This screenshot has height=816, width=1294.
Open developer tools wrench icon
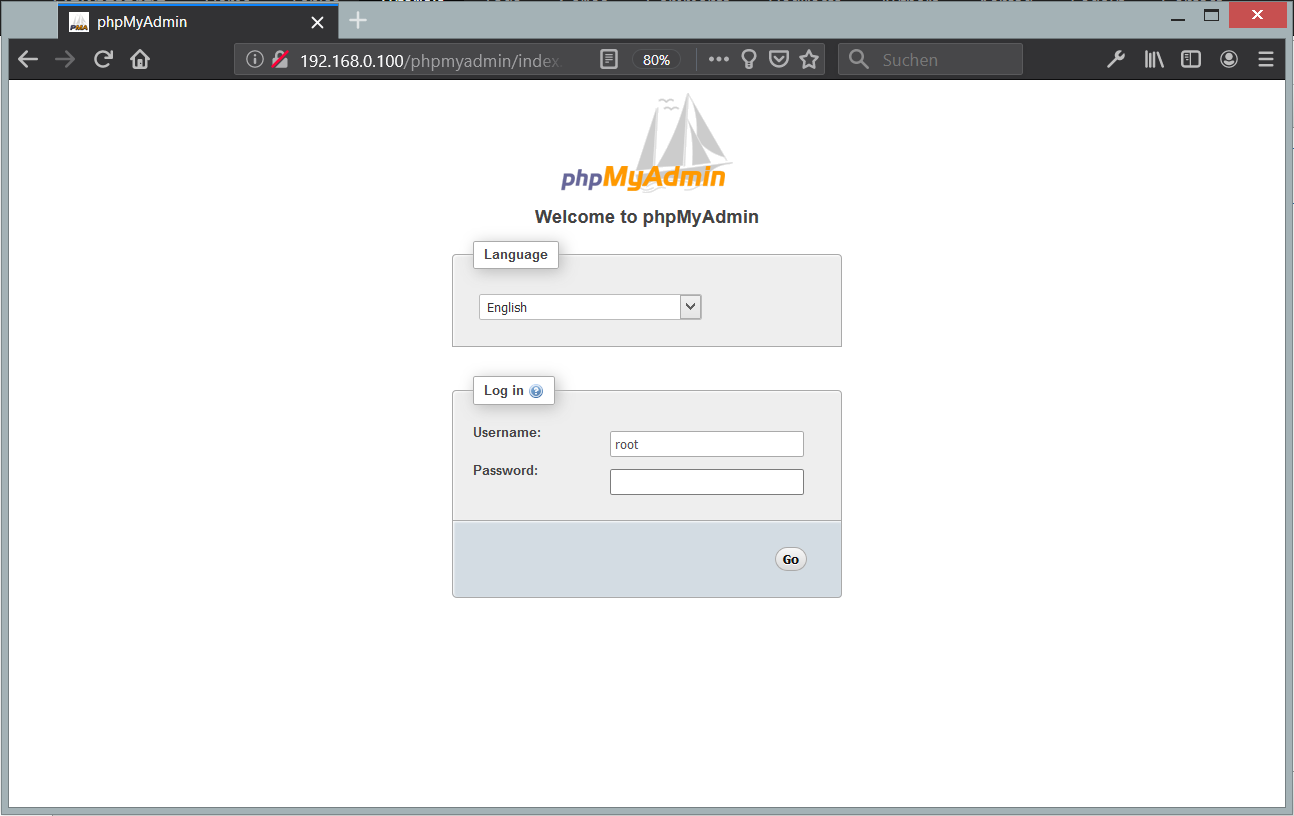pyautogui.click(x=1116, y=60)
